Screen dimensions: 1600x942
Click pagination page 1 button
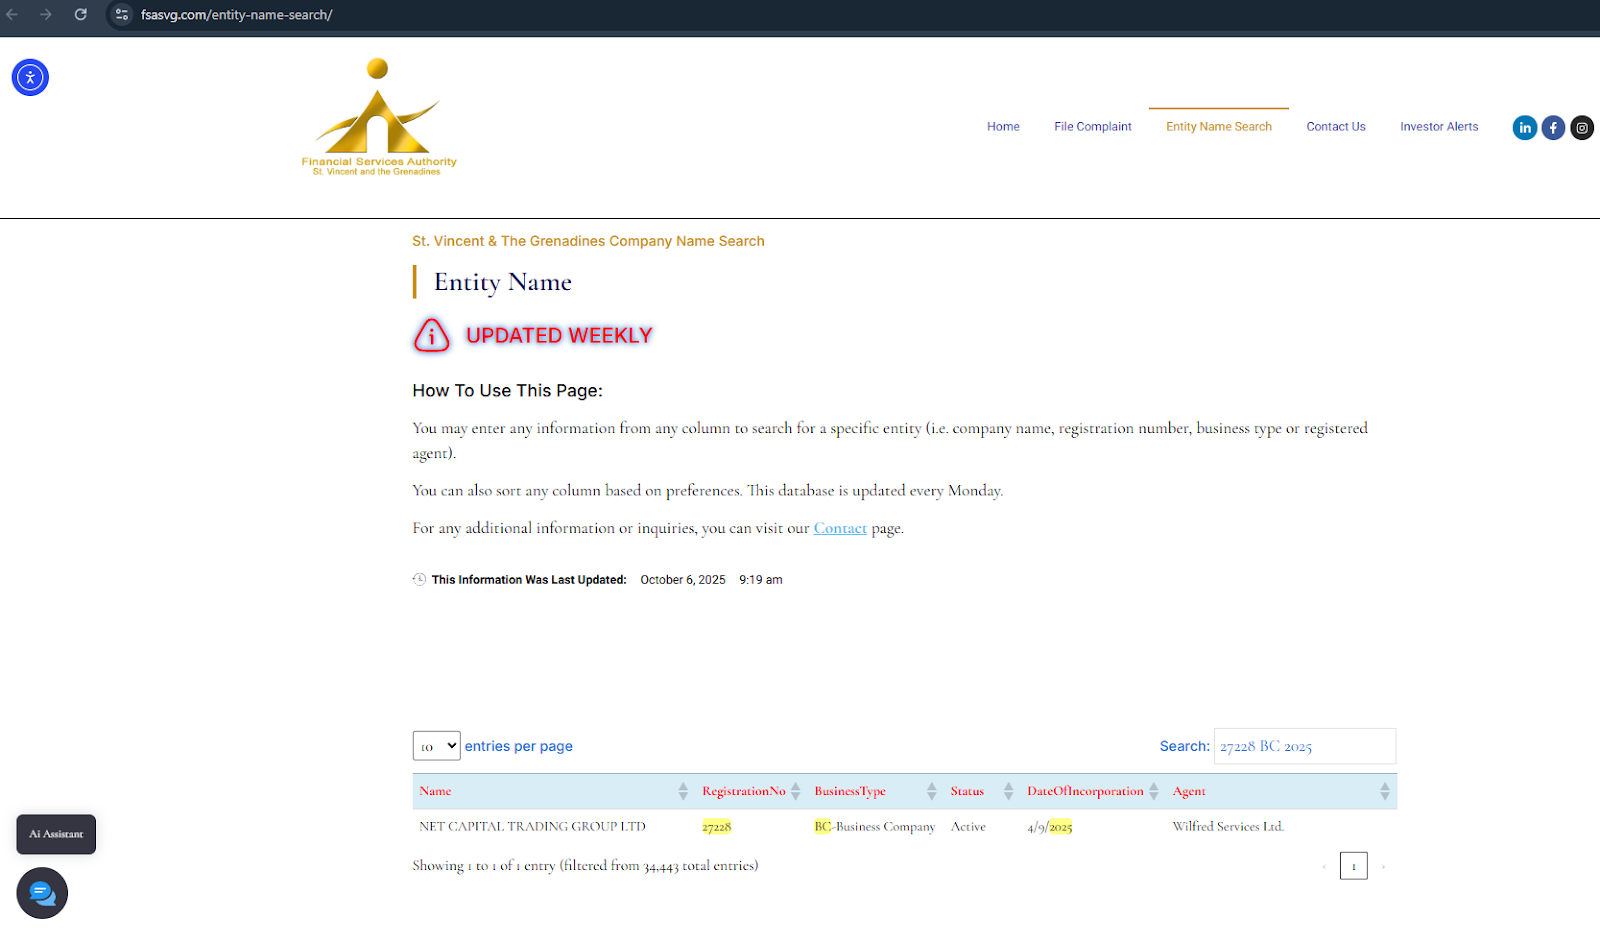pos(1354,866)
